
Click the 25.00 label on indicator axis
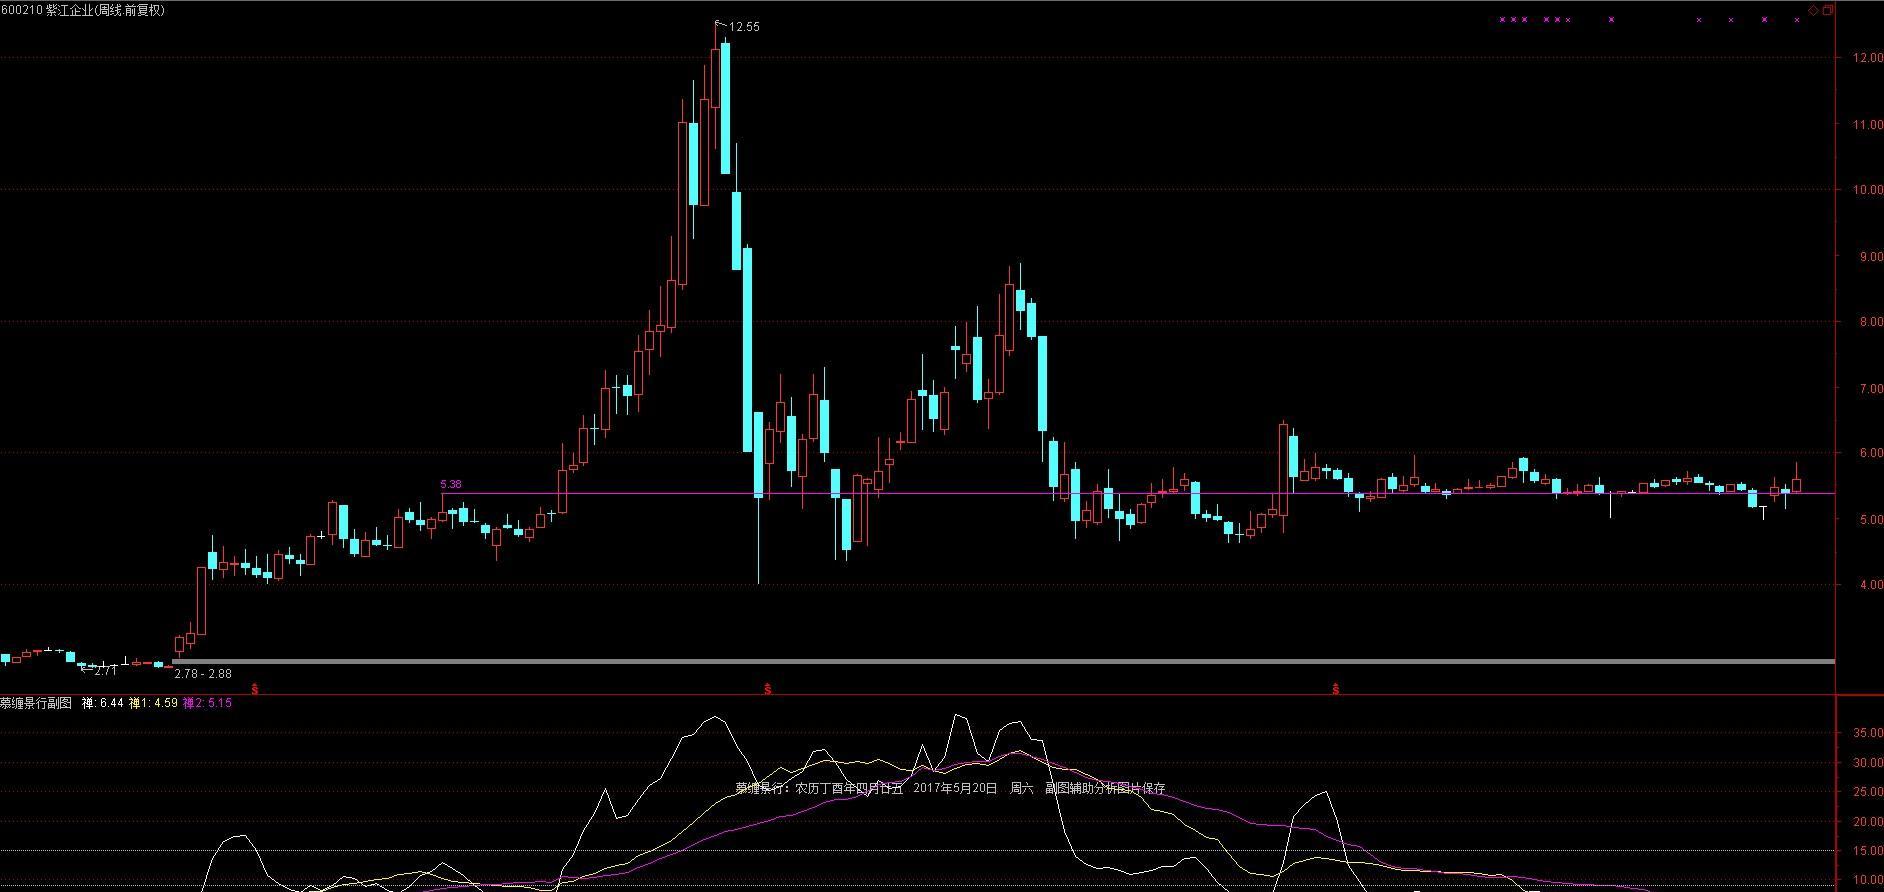tap(1869, 792)
